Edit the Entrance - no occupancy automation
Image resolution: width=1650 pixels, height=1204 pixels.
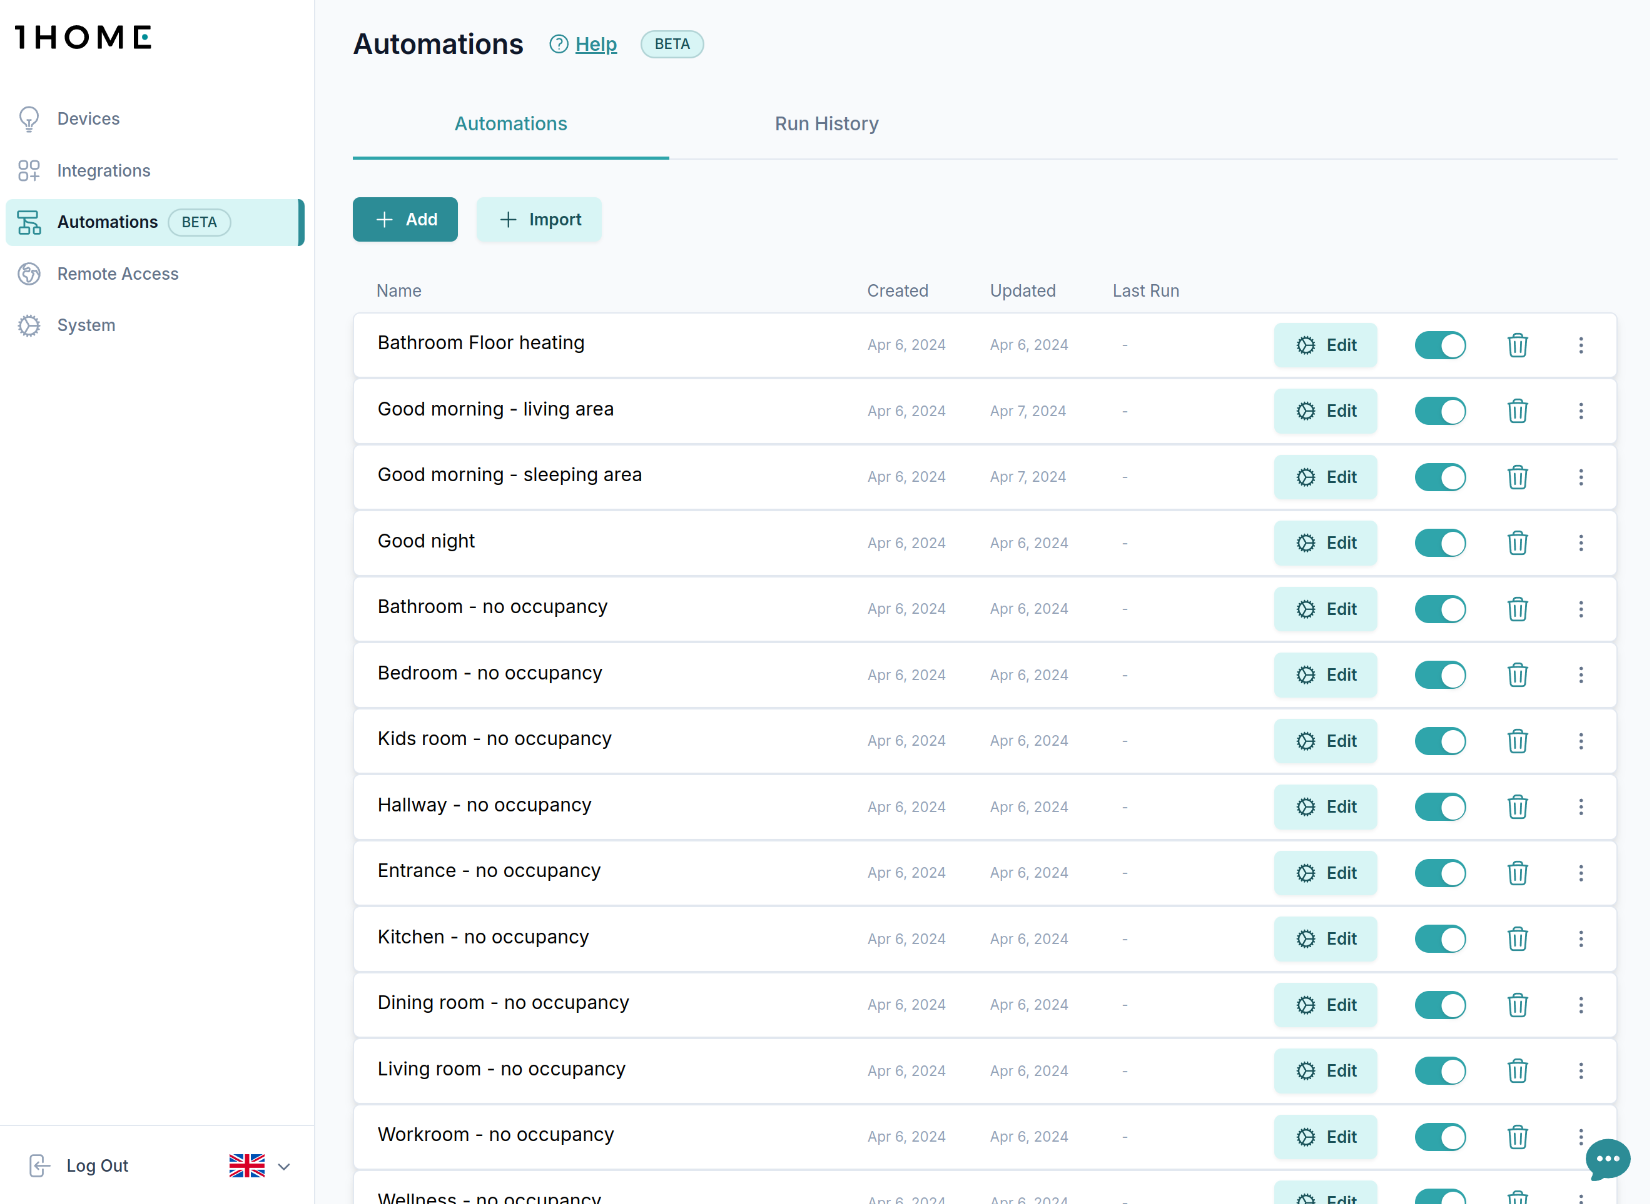(1325, 873)
